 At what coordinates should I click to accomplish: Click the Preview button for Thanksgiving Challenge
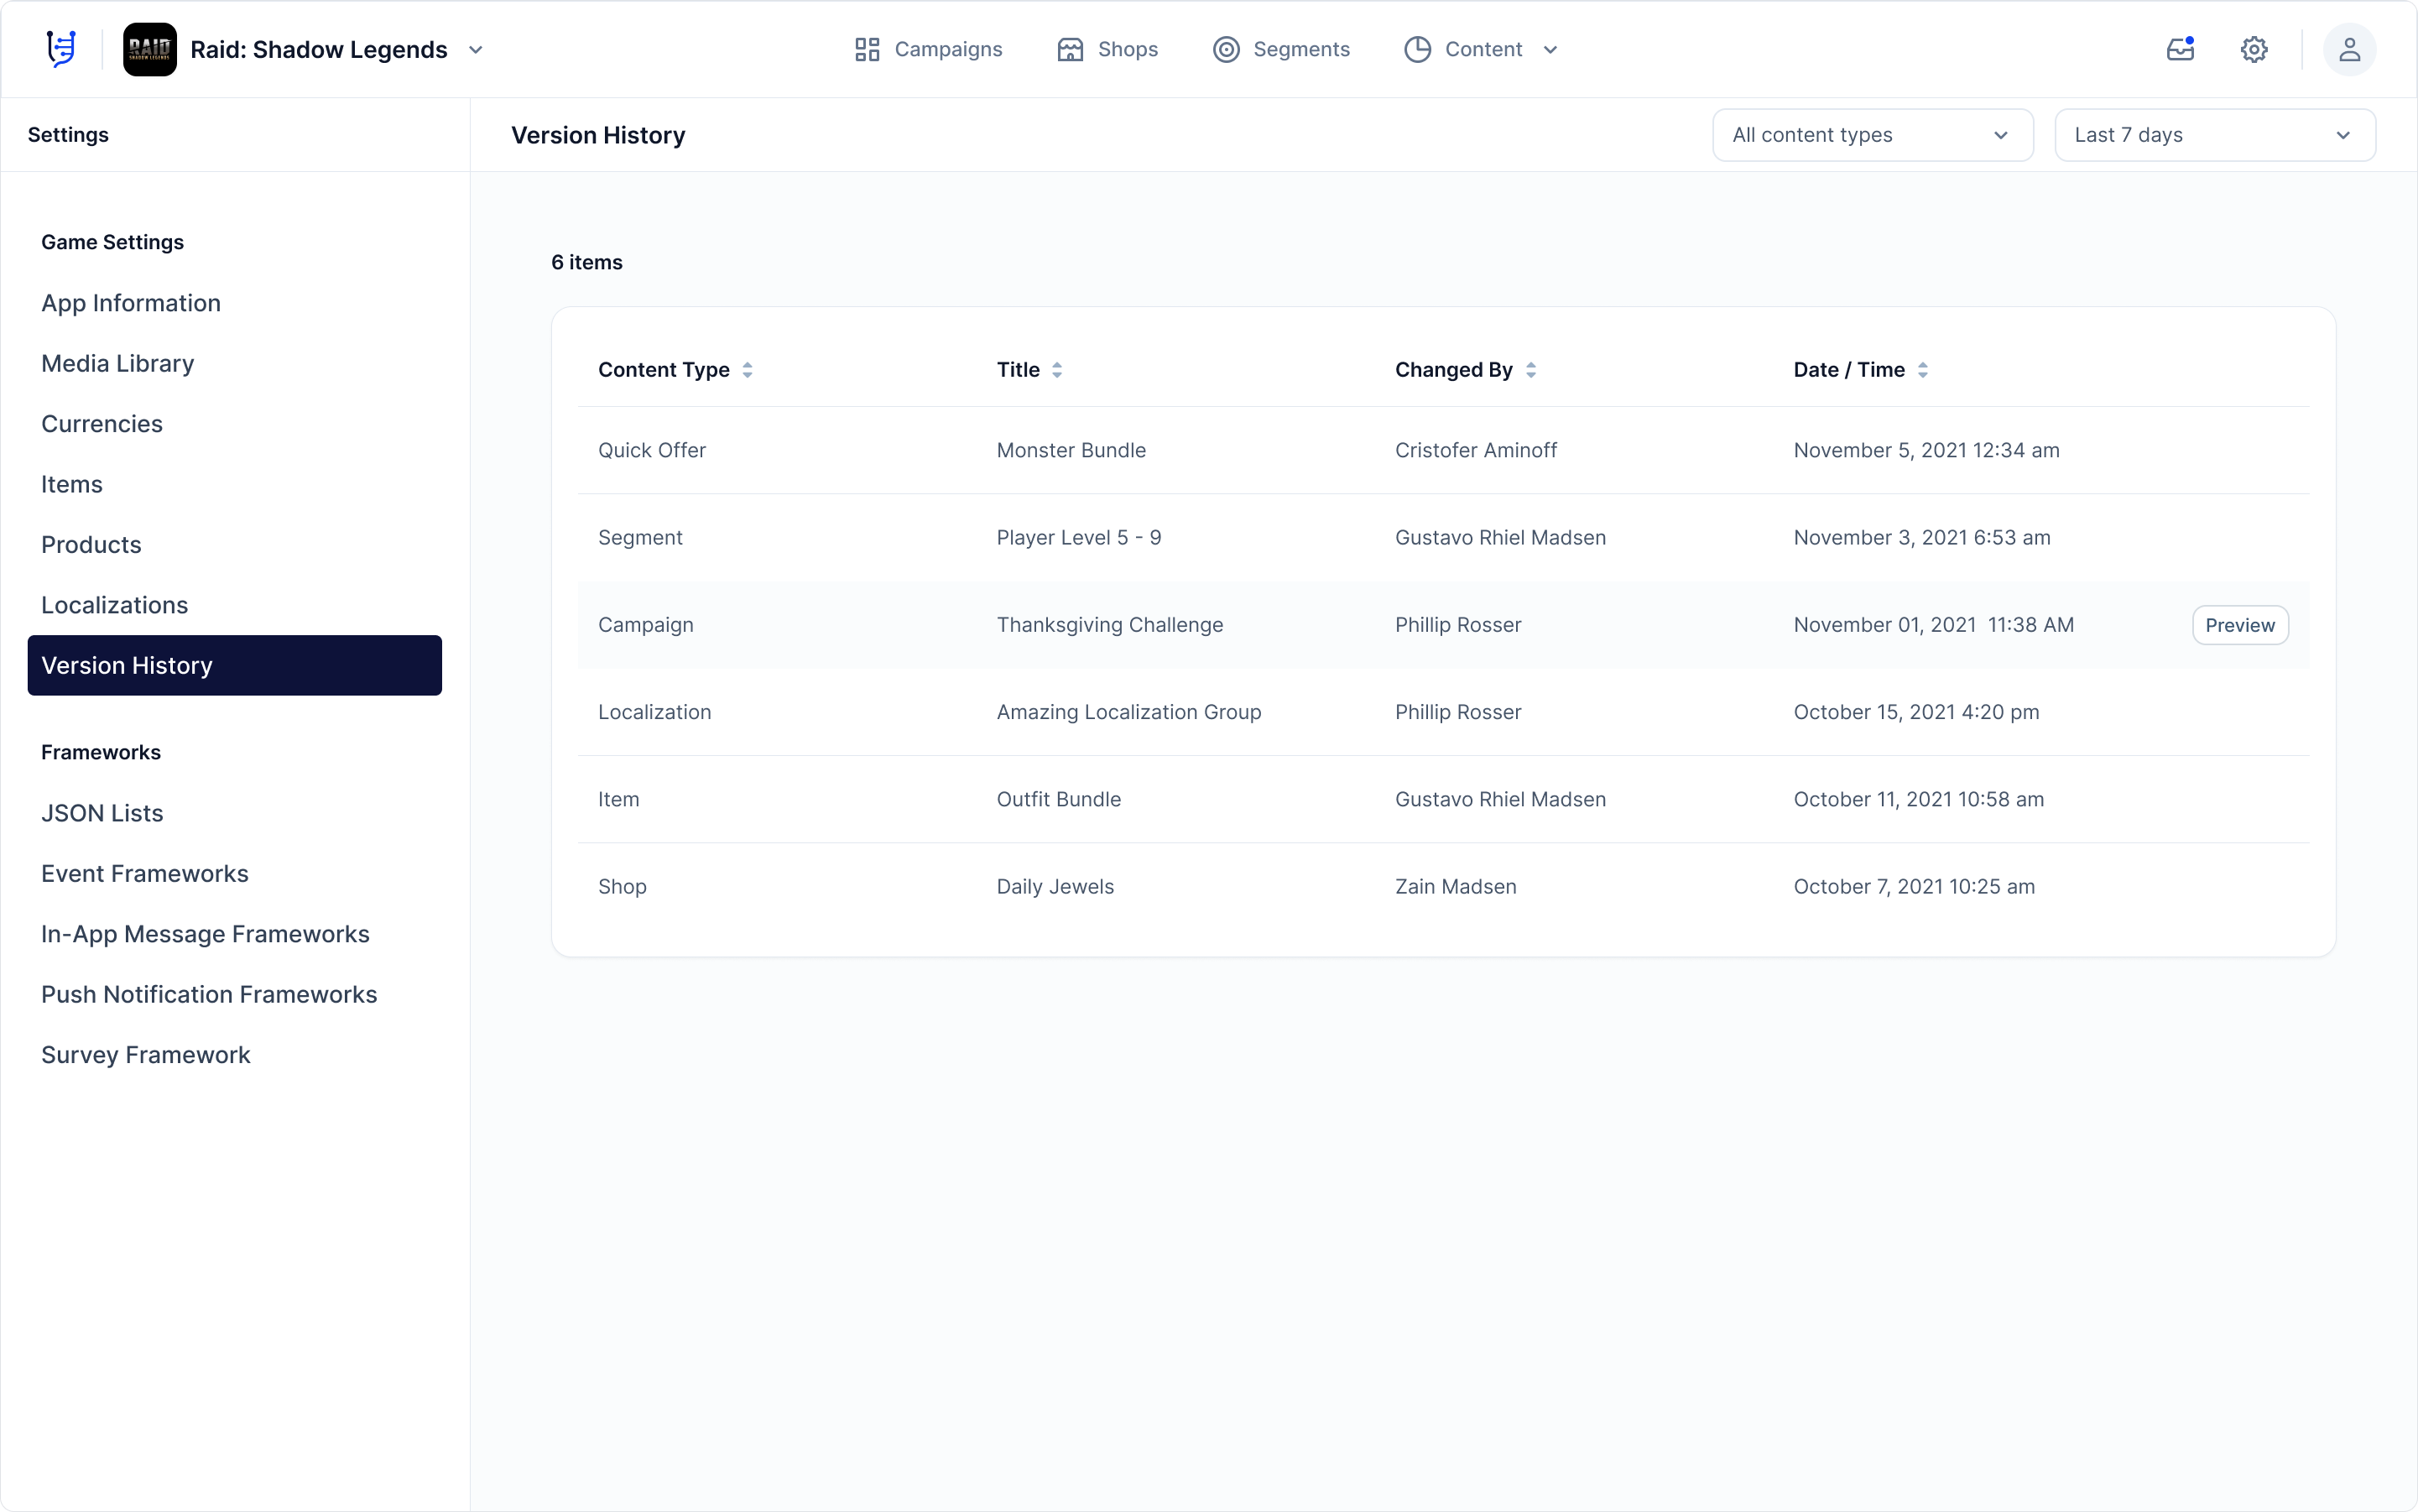click(x=2239, y=624)
